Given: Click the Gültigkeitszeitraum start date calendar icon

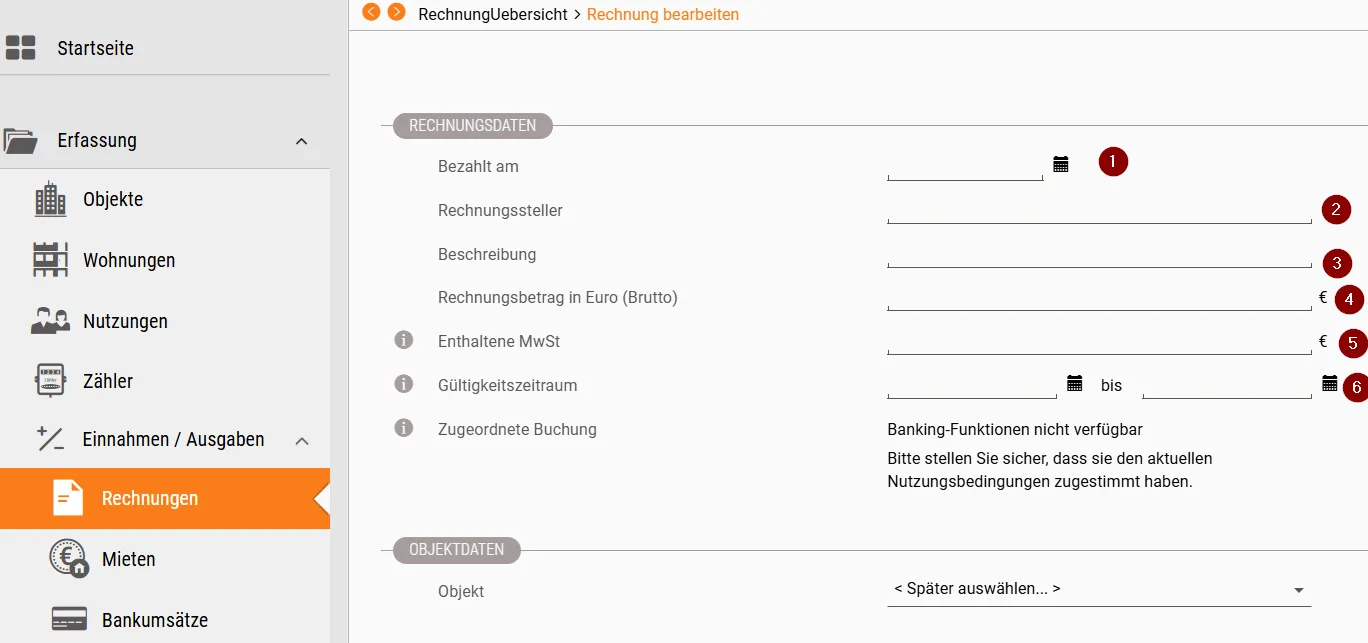Looking at the screenshot, I should pyautogui.click(x=1075, y=383).
